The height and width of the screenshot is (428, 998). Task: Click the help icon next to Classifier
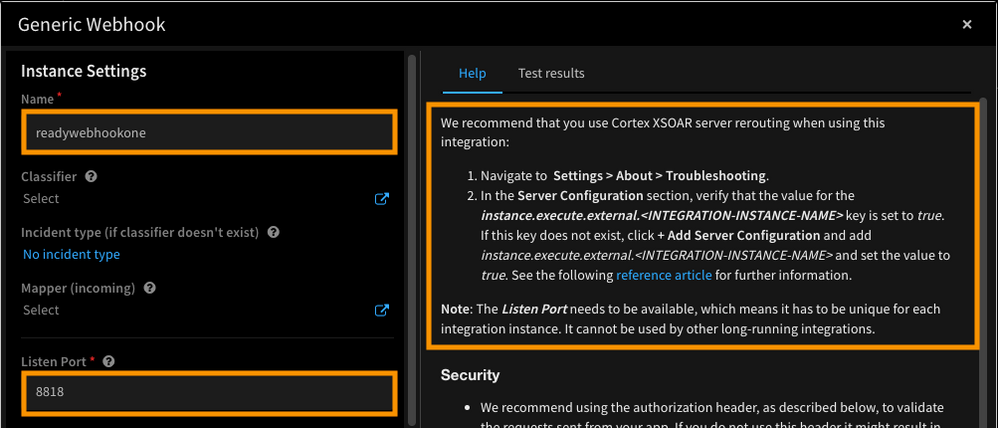tap(91, 177)
